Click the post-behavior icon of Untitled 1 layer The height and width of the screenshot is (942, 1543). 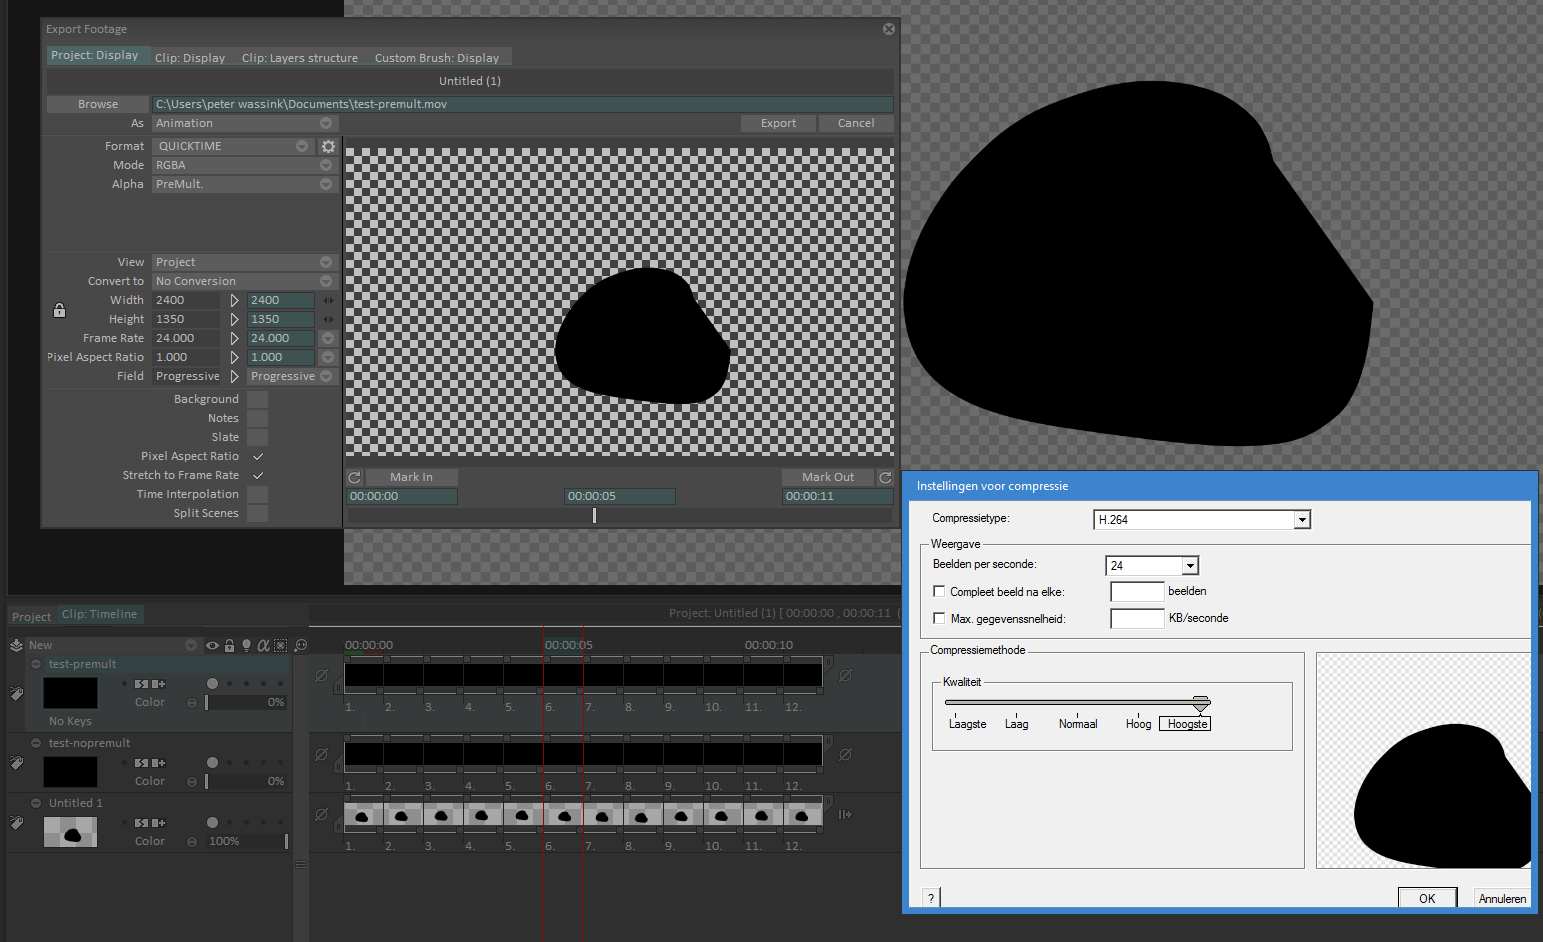point(158,823)
